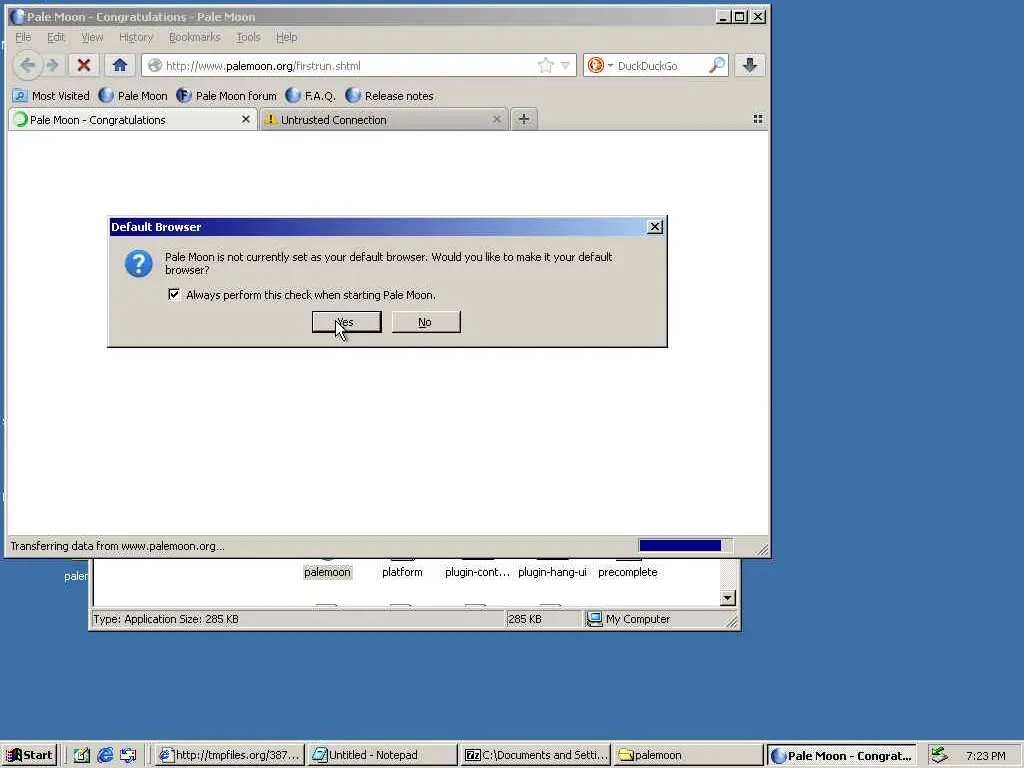Screen dimensions: 1024x768
Task: Open the History menu
Action: (136, 37)
